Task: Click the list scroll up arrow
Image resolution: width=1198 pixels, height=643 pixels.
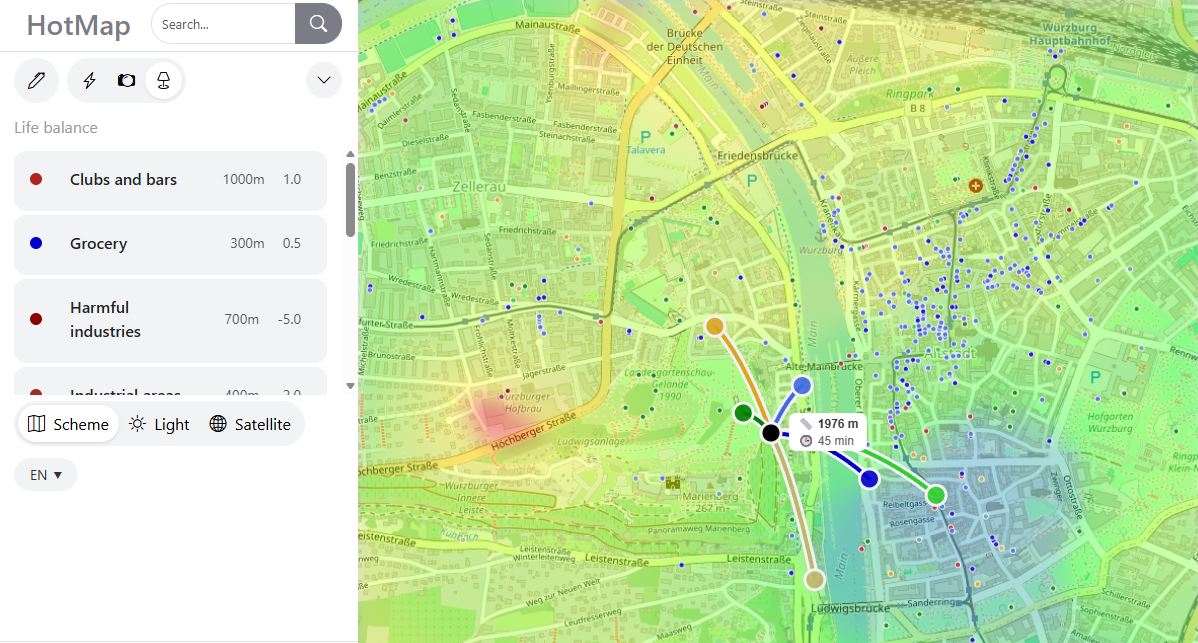Action: 350,154
